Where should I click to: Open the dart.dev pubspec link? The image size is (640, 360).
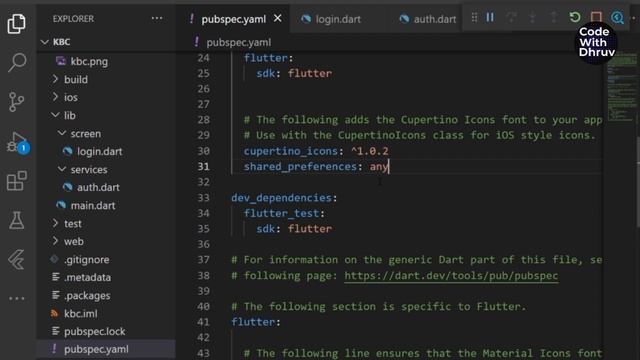pyautogui.click(x=451, y=276)
